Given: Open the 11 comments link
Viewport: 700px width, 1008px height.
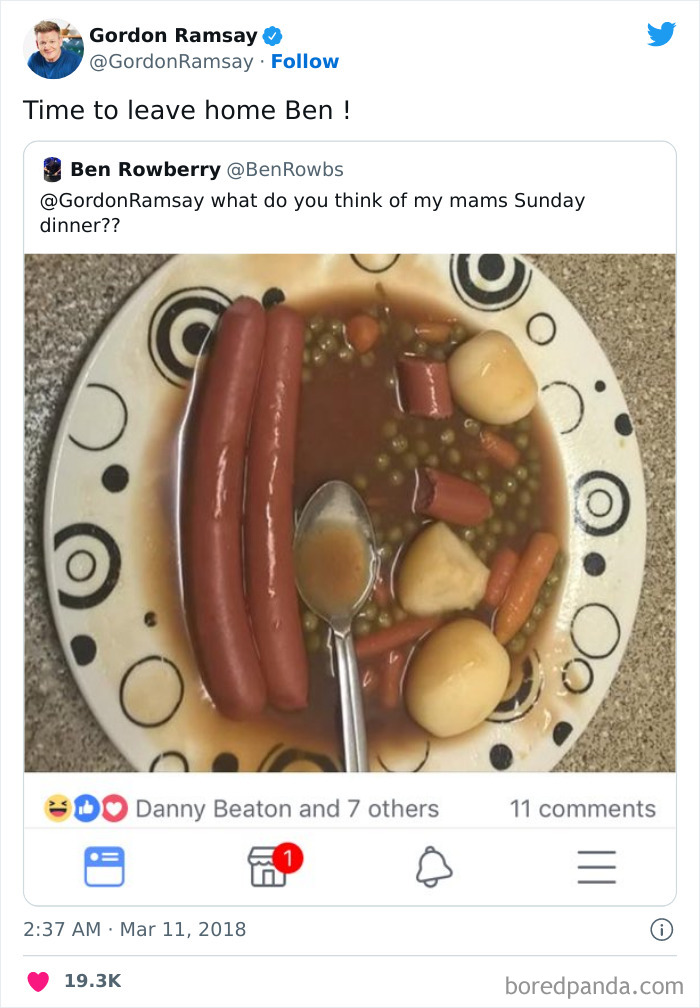Looking at the screenshot, I should (582, 809).
